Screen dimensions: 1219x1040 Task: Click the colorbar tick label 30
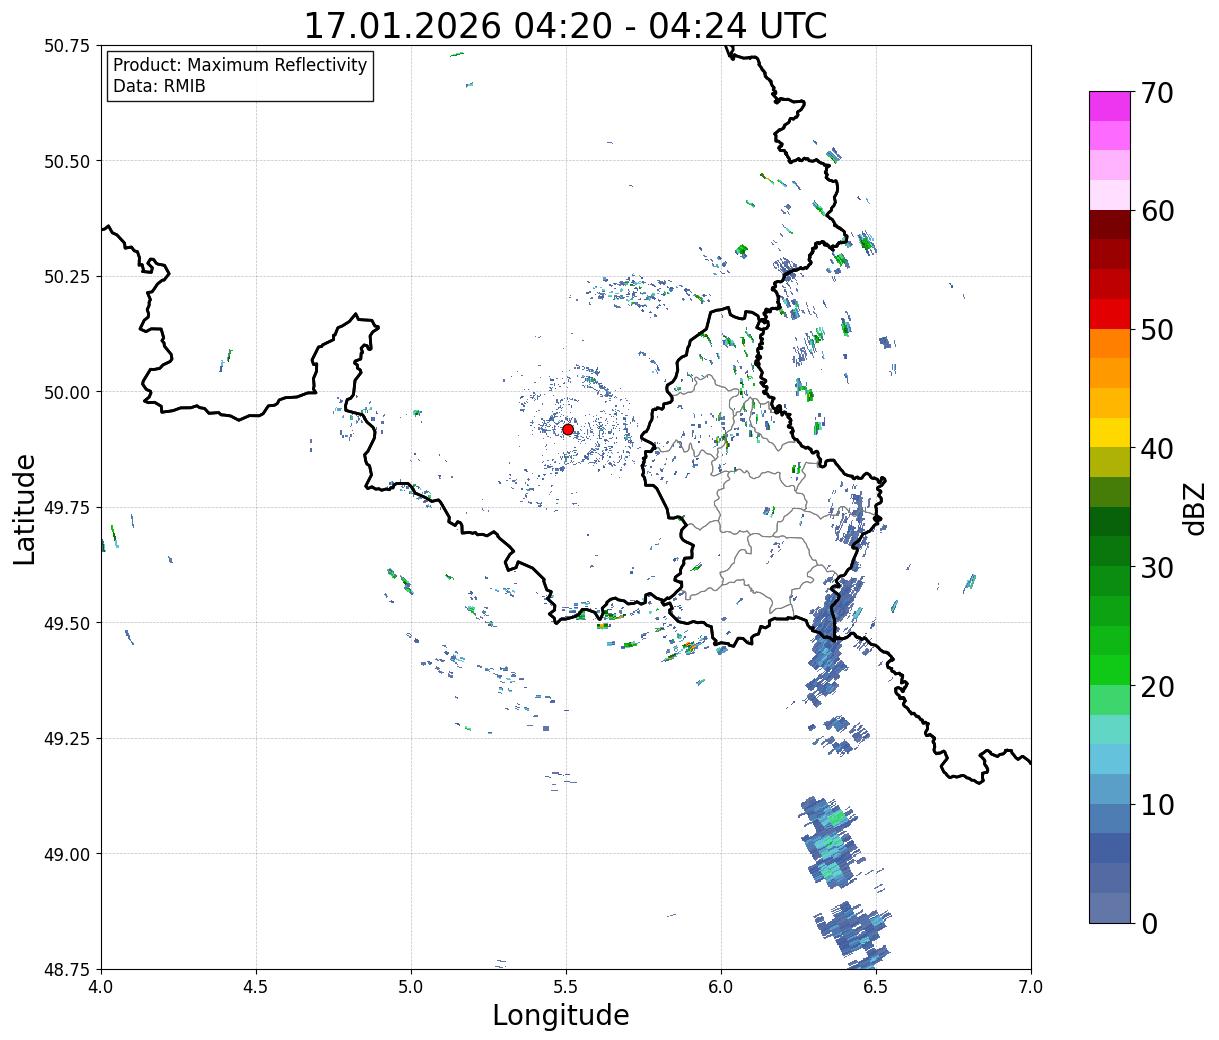1157,568
